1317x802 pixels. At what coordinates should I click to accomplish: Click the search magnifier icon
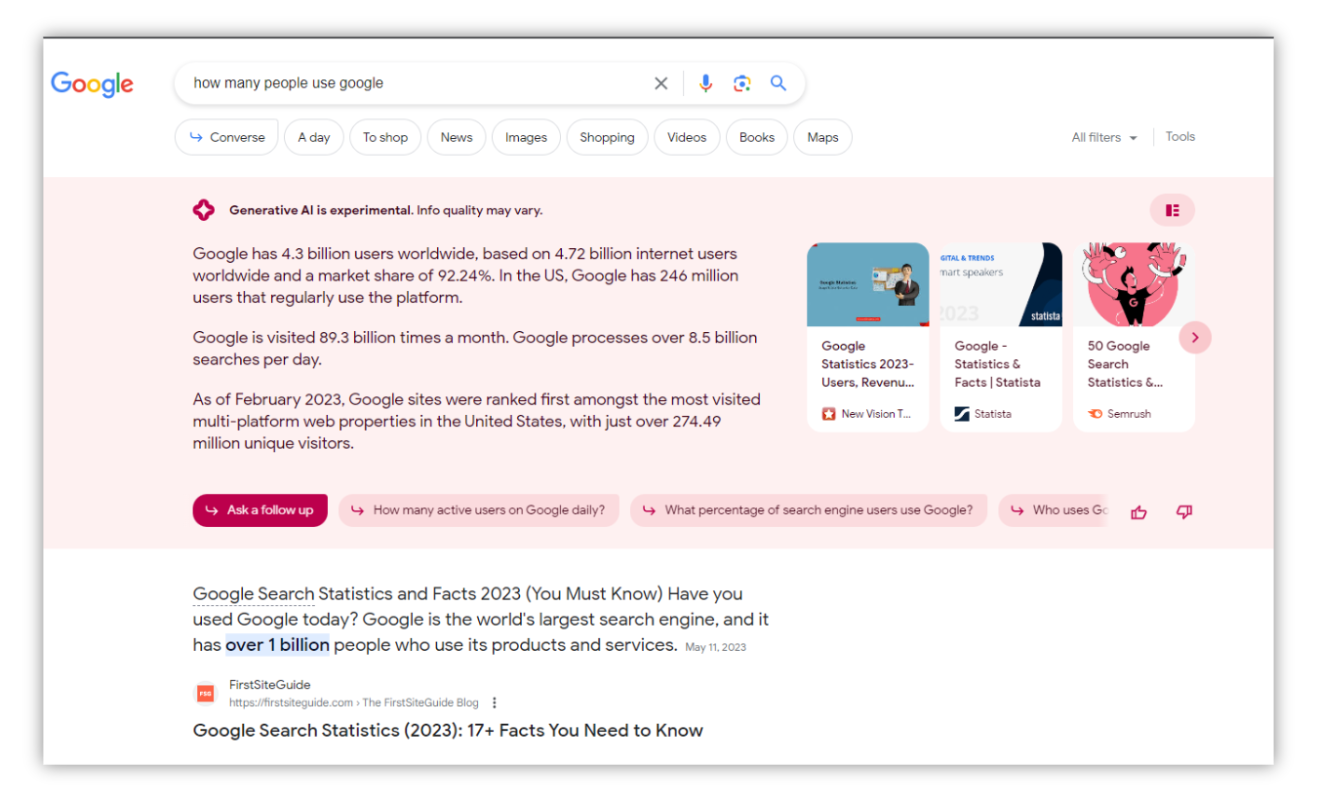[x=778, y=83]
